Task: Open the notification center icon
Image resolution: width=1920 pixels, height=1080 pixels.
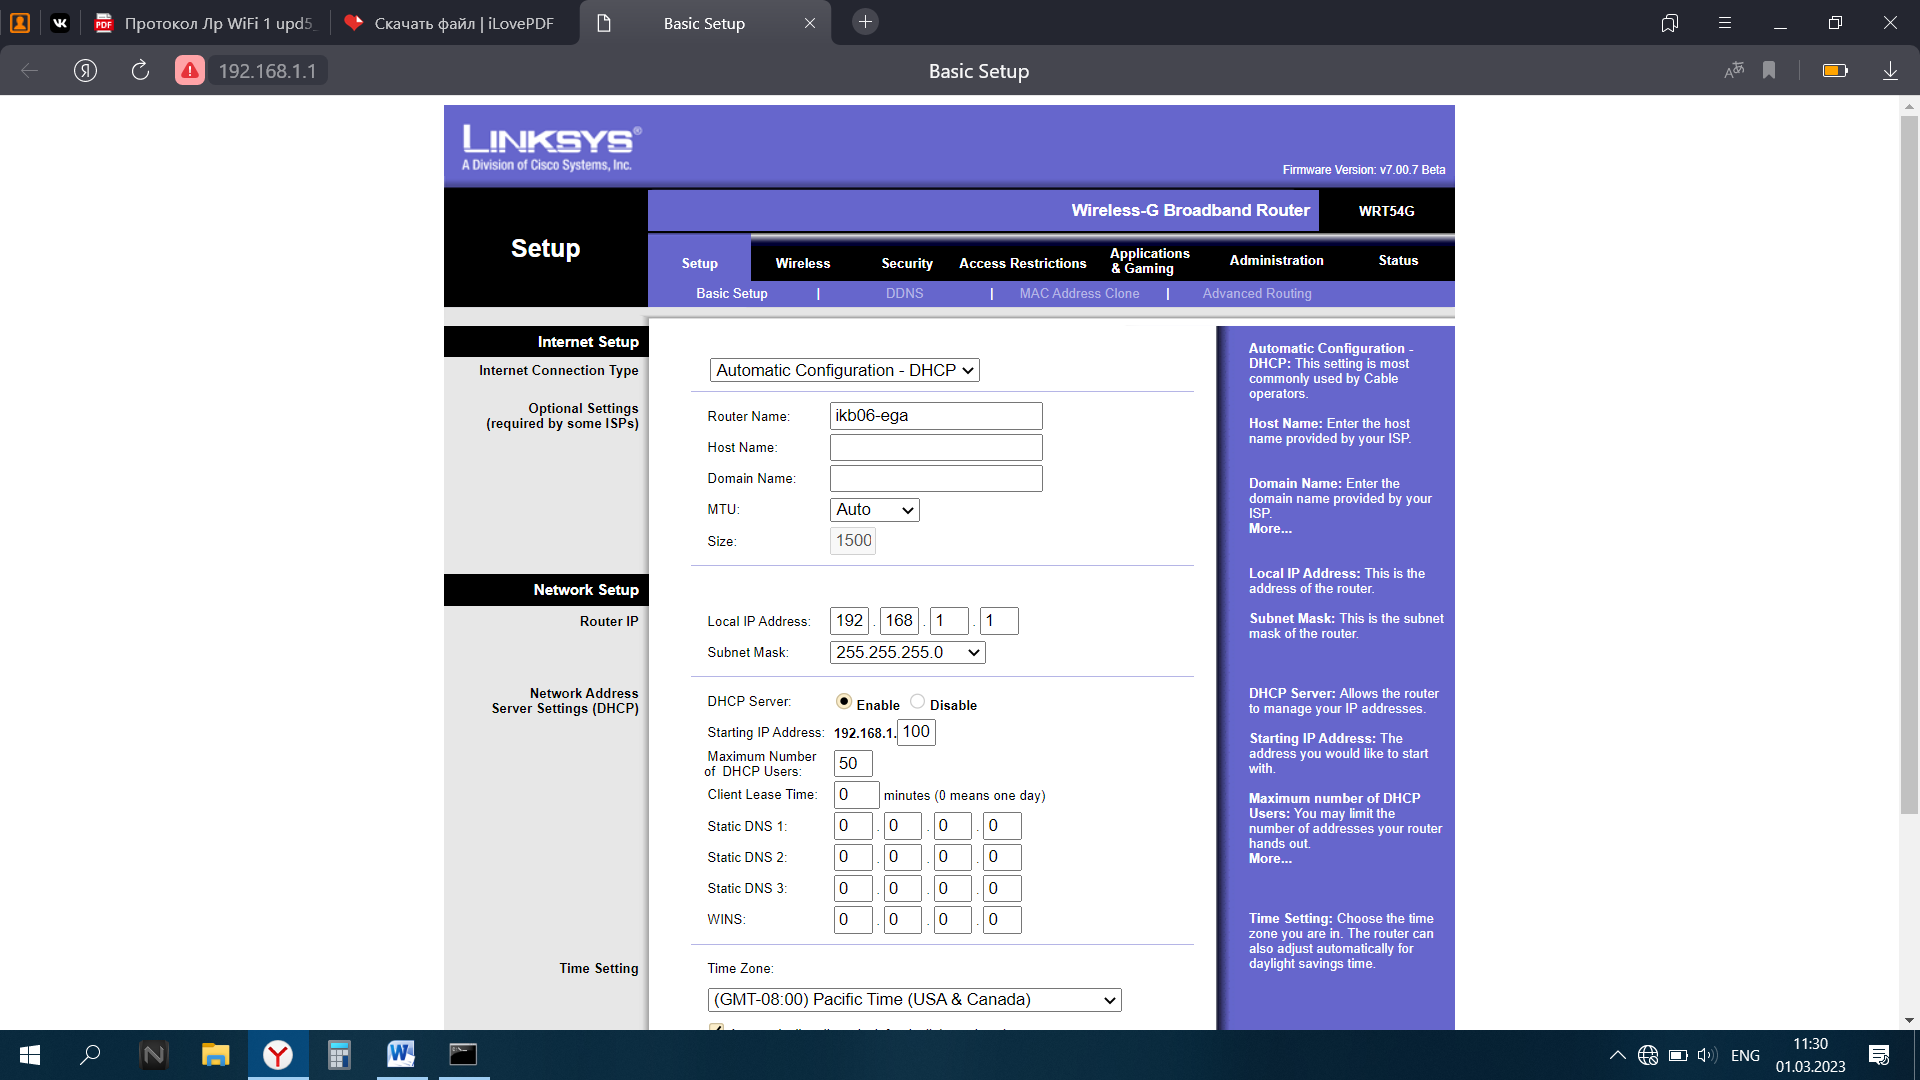Action: (x=1879, y=1055)
